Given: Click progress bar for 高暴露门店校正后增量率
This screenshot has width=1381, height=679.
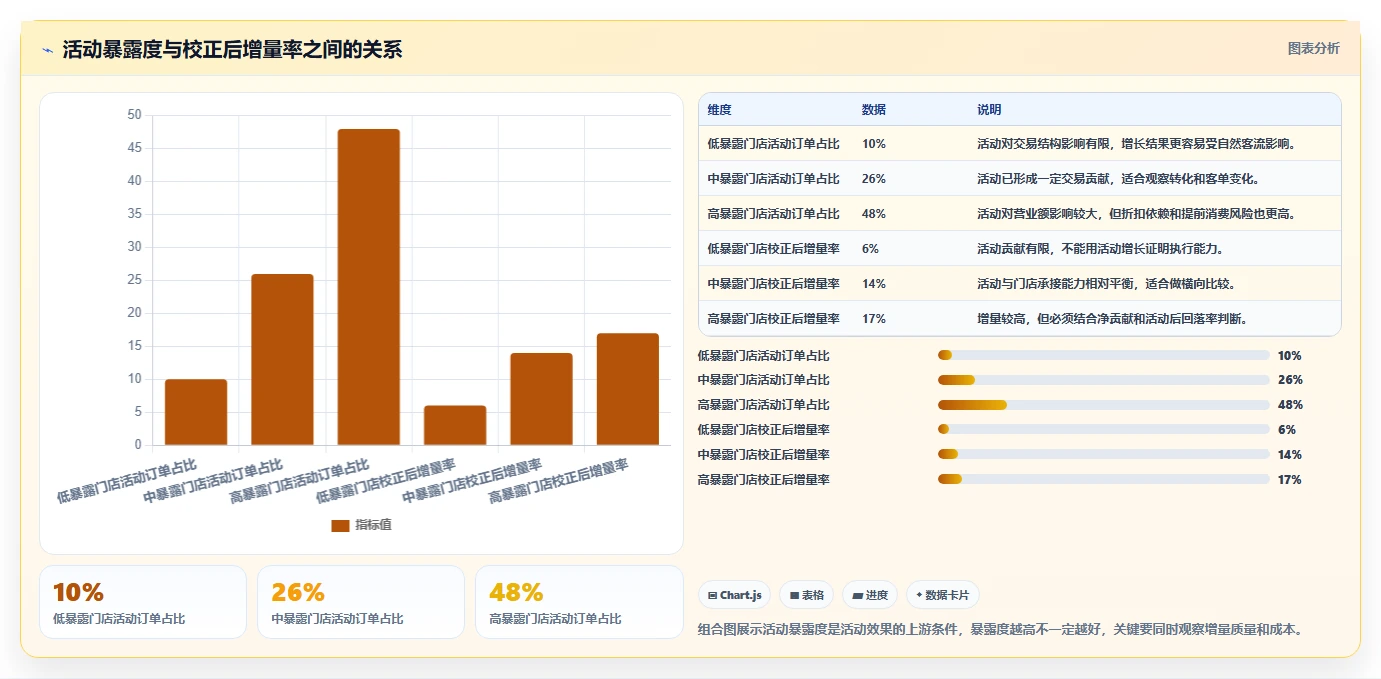Looking at the screenshot, I should coord(1104,480).
